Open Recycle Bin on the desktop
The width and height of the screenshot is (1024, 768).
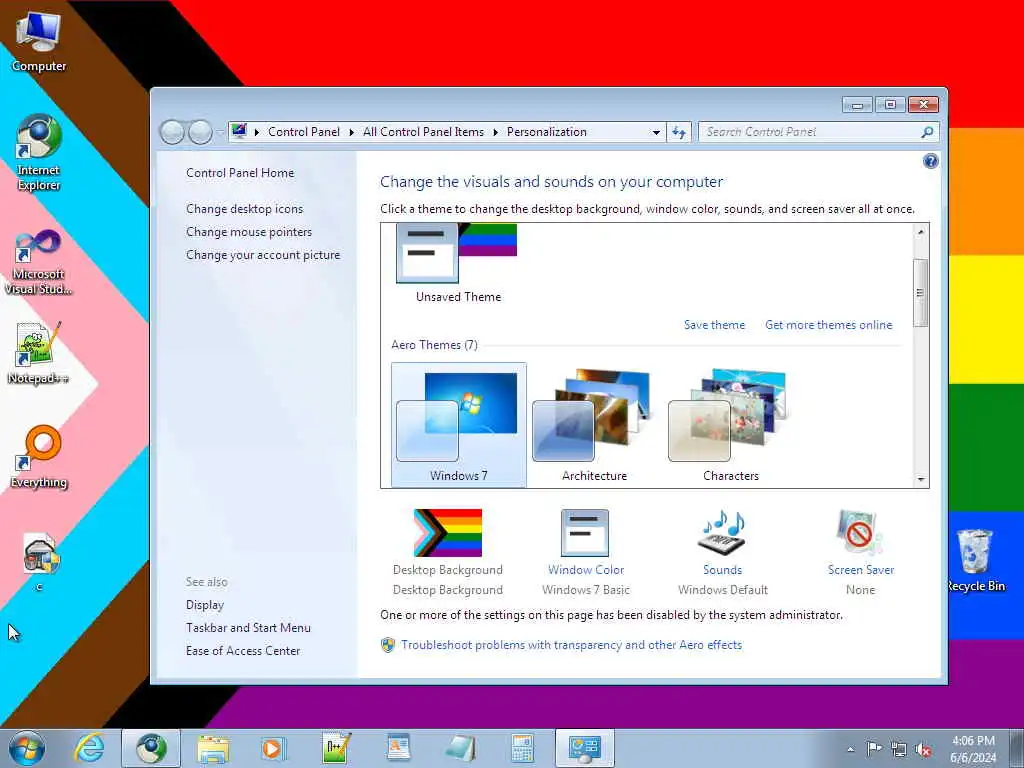tap(976, 560)
